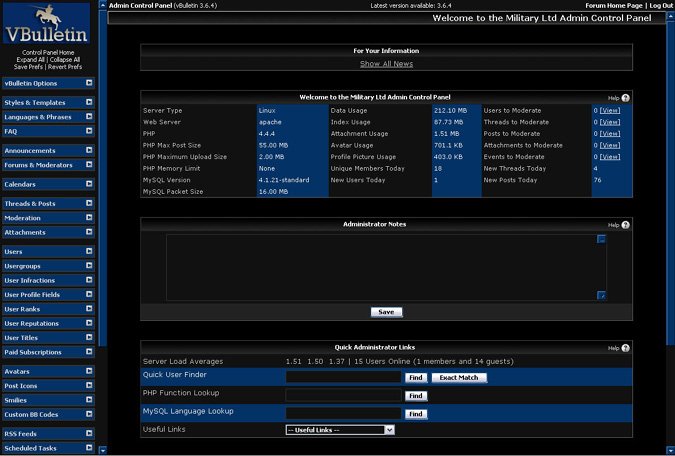The image size is (675, 456).
Task: View Users to Moderate
Action: pos(610,111)
